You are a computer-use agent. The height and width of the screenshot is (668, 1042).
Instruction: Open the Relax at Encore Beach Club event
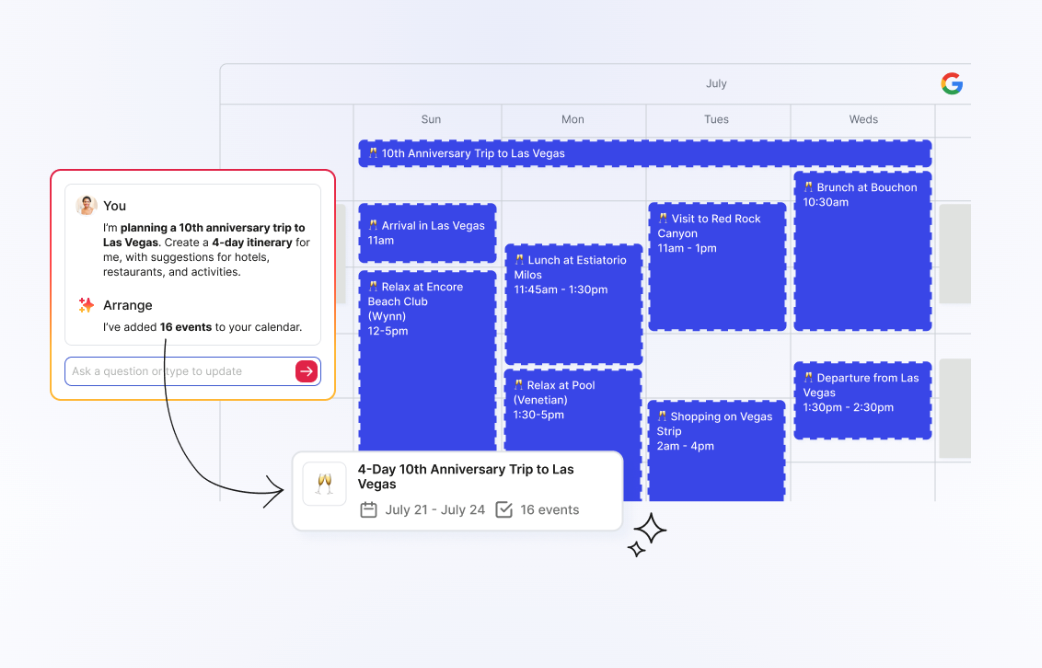[x=427, y=361]
